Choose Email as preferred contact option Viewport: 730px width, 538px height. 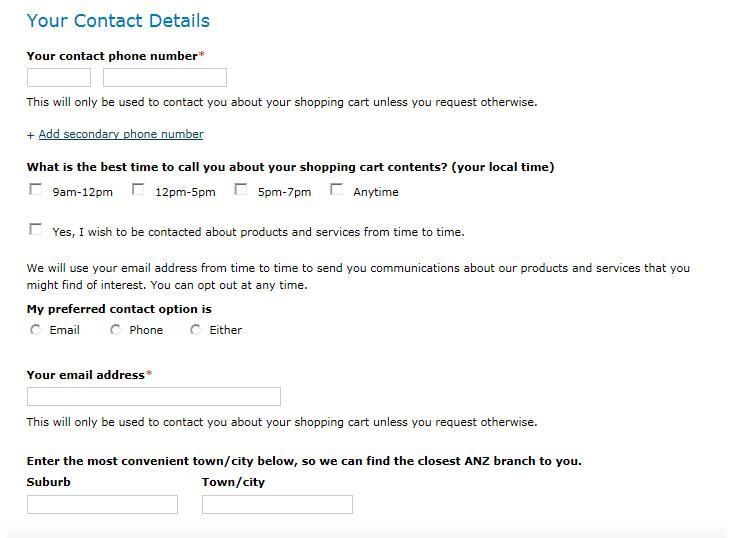[x=36, y=329]
